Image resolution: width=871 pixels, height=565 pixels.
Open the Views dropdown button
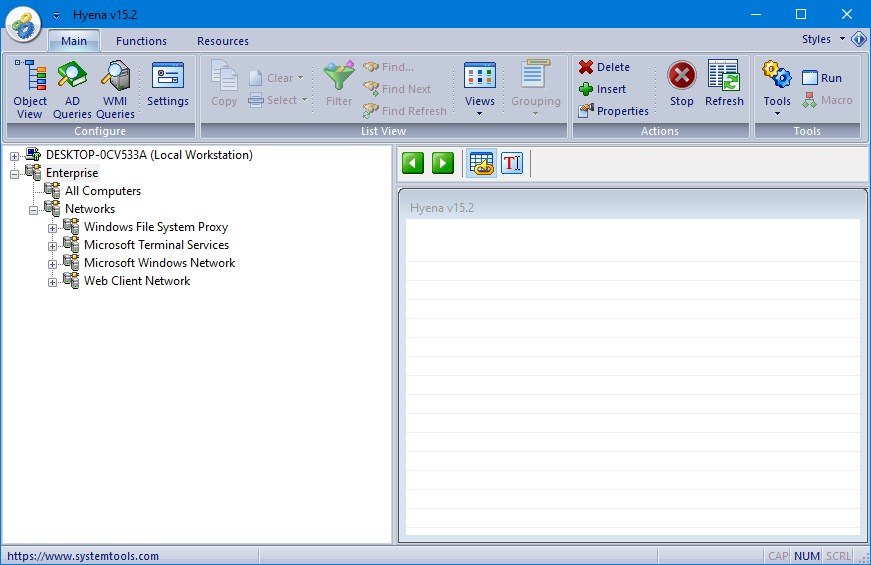tap(479, 89)
